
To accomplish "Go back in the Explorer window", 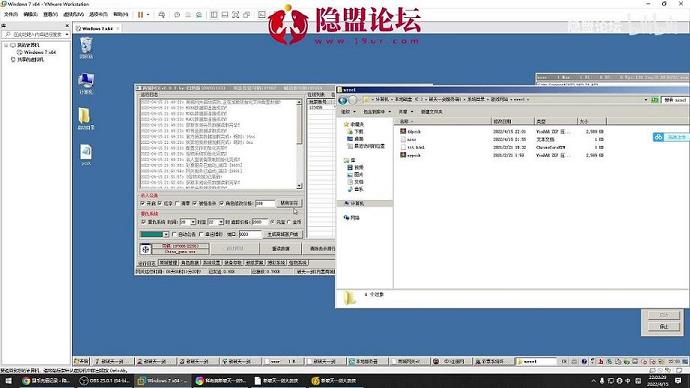I will pyautogui.click(x=343, y=100).
